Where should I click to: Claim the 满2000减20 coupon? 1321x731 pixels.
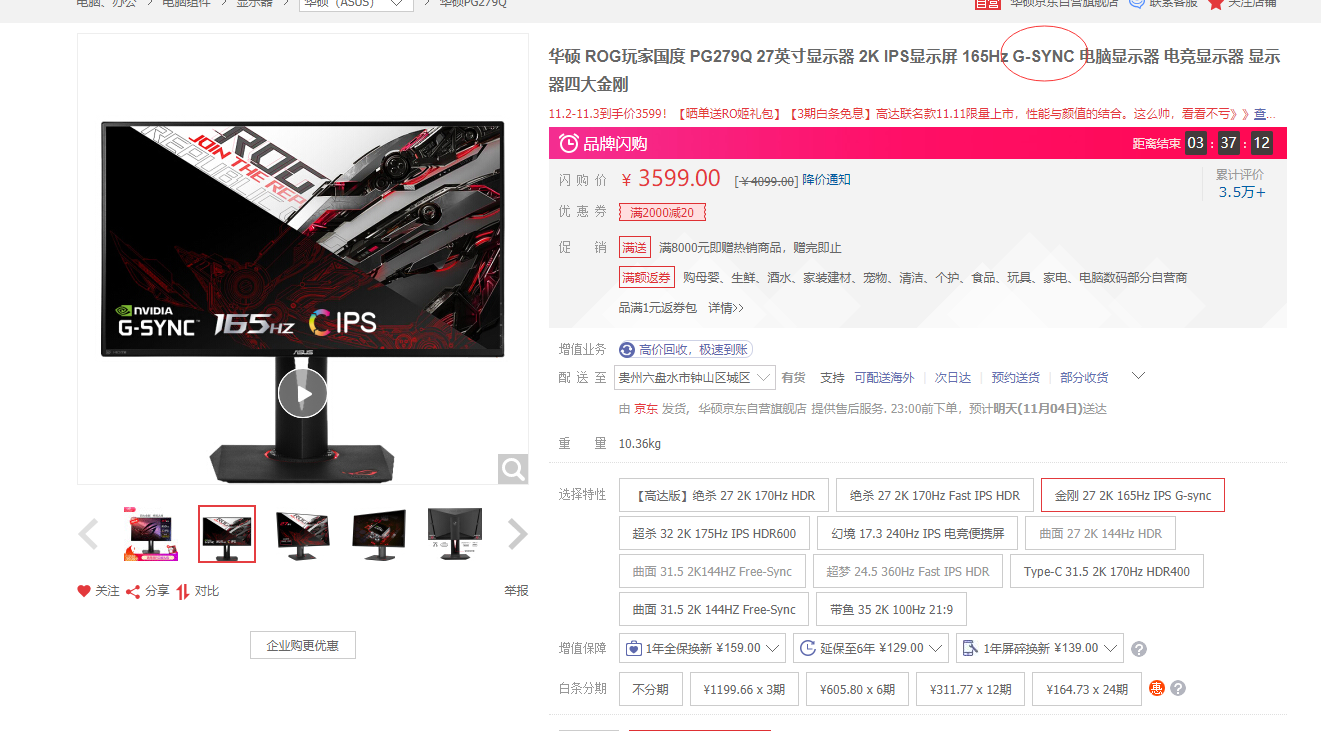click(662, 212)
